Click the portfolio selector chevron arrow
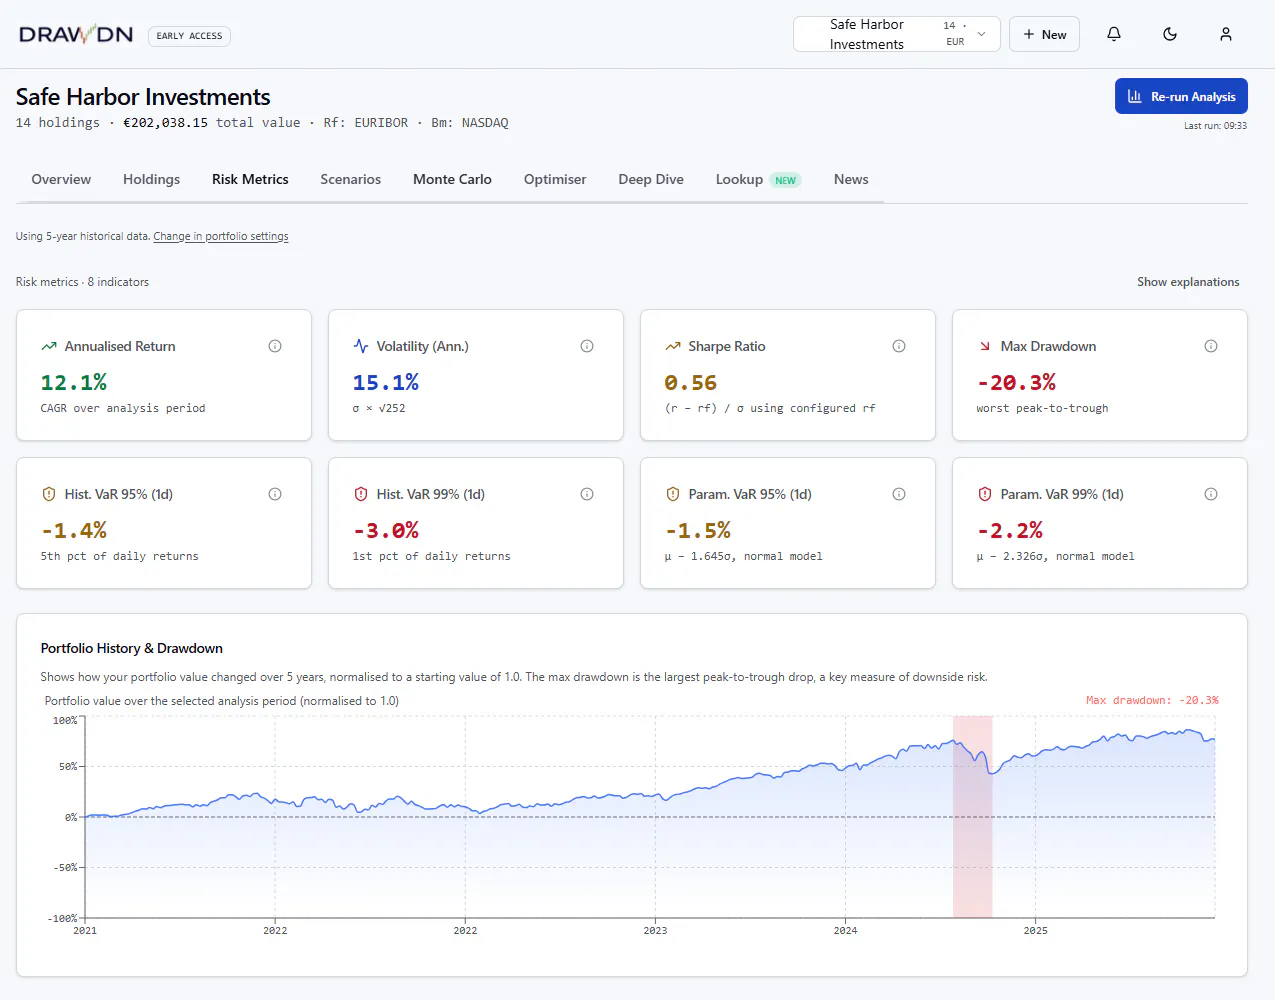This screenshot has width=1275, height=1000. (x=982, y=34)
